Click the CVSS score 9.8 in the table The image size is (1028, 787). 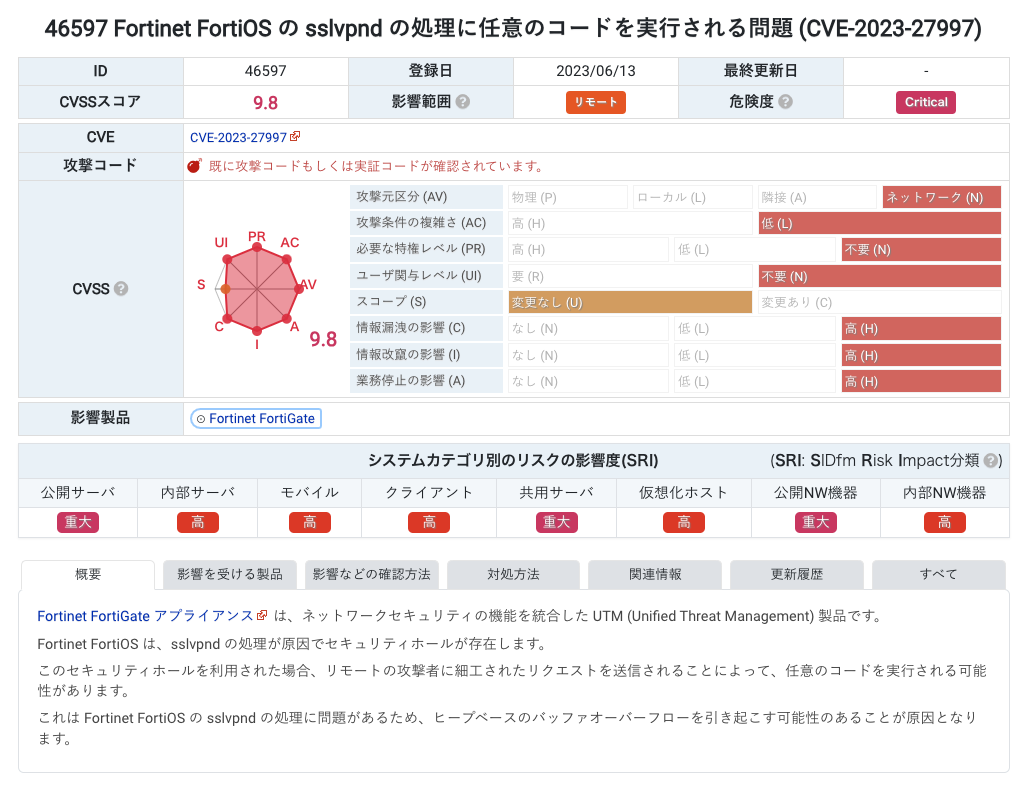pyautogui.click(x=266, y=103)
